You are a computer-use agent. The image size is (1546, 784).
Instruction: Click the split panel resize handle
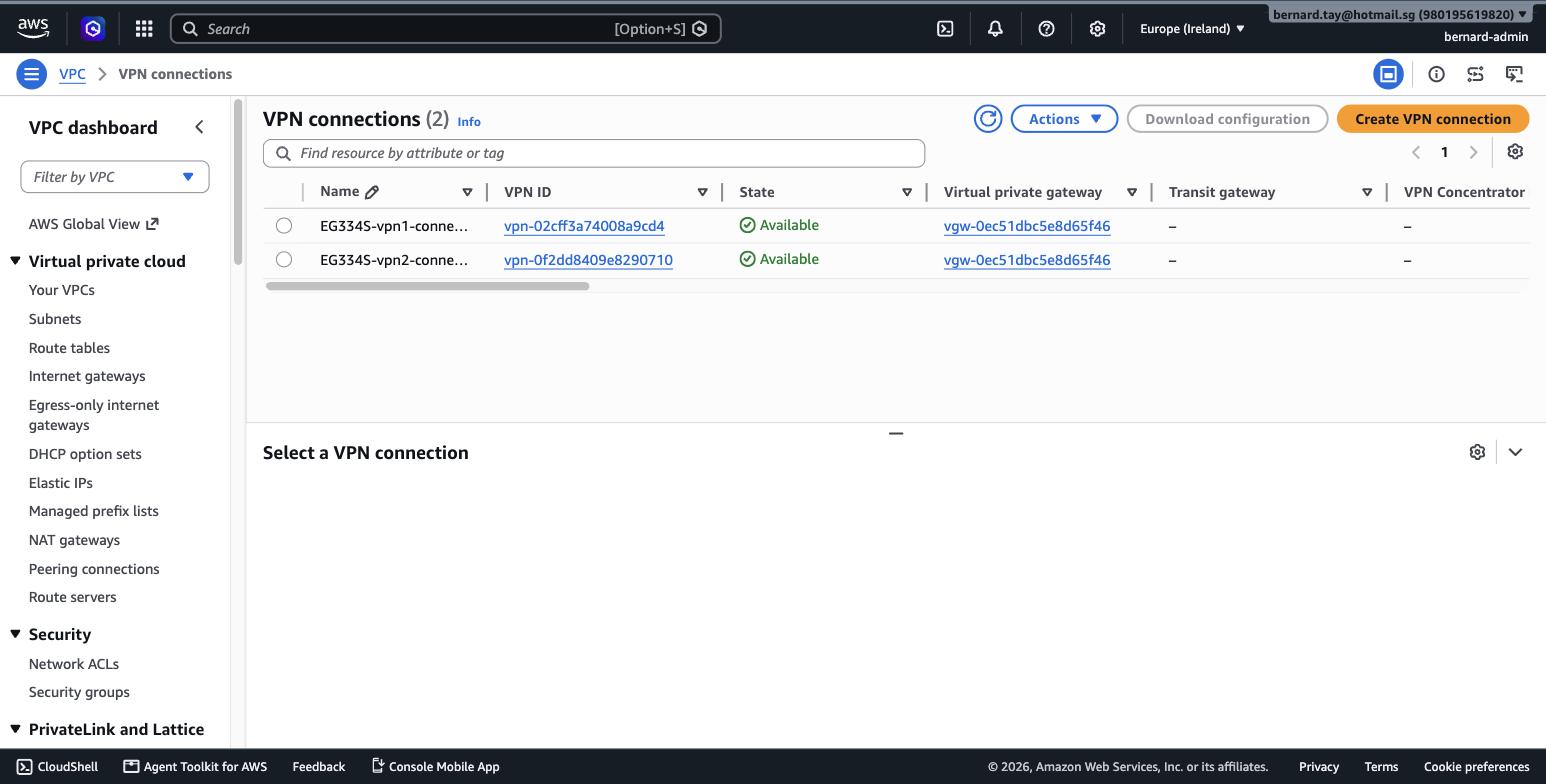coord(896,433)
